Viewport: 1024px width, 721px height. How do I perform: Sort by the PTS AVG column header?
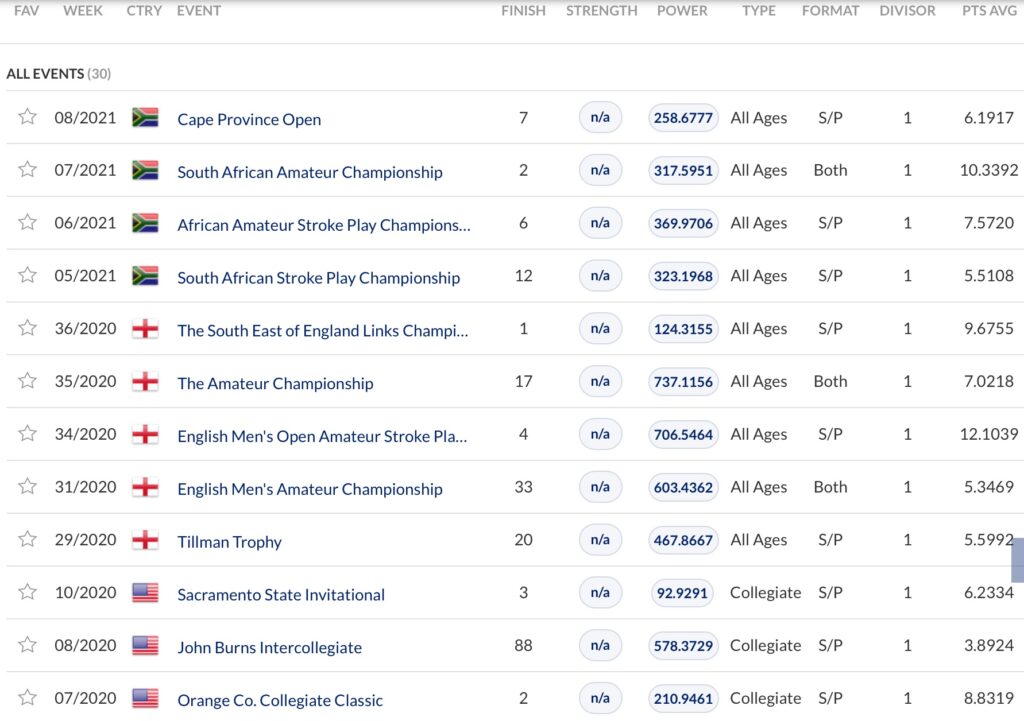tap(987, 11)
